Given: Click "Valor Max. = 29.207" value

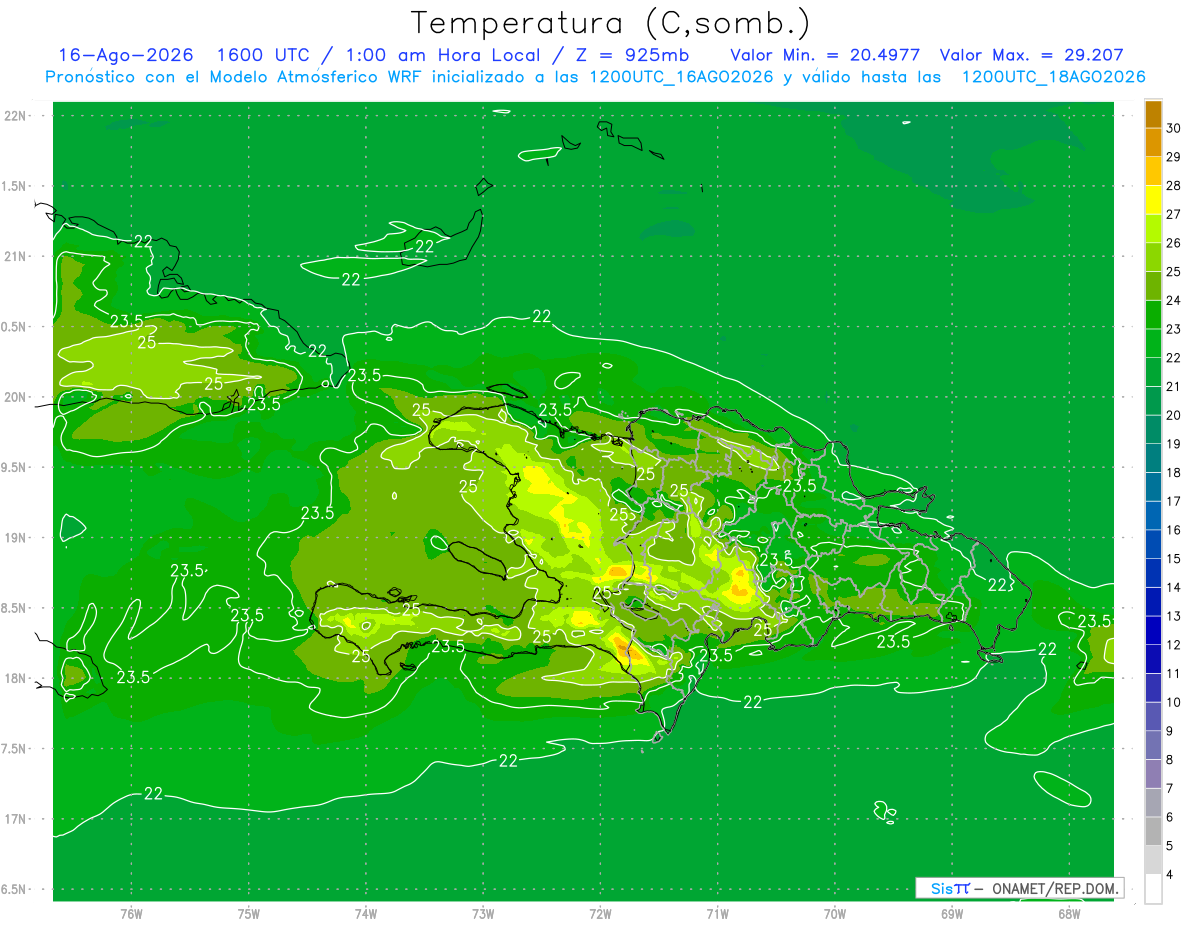Looking at the screenshot, I should tap(1031, 55).
